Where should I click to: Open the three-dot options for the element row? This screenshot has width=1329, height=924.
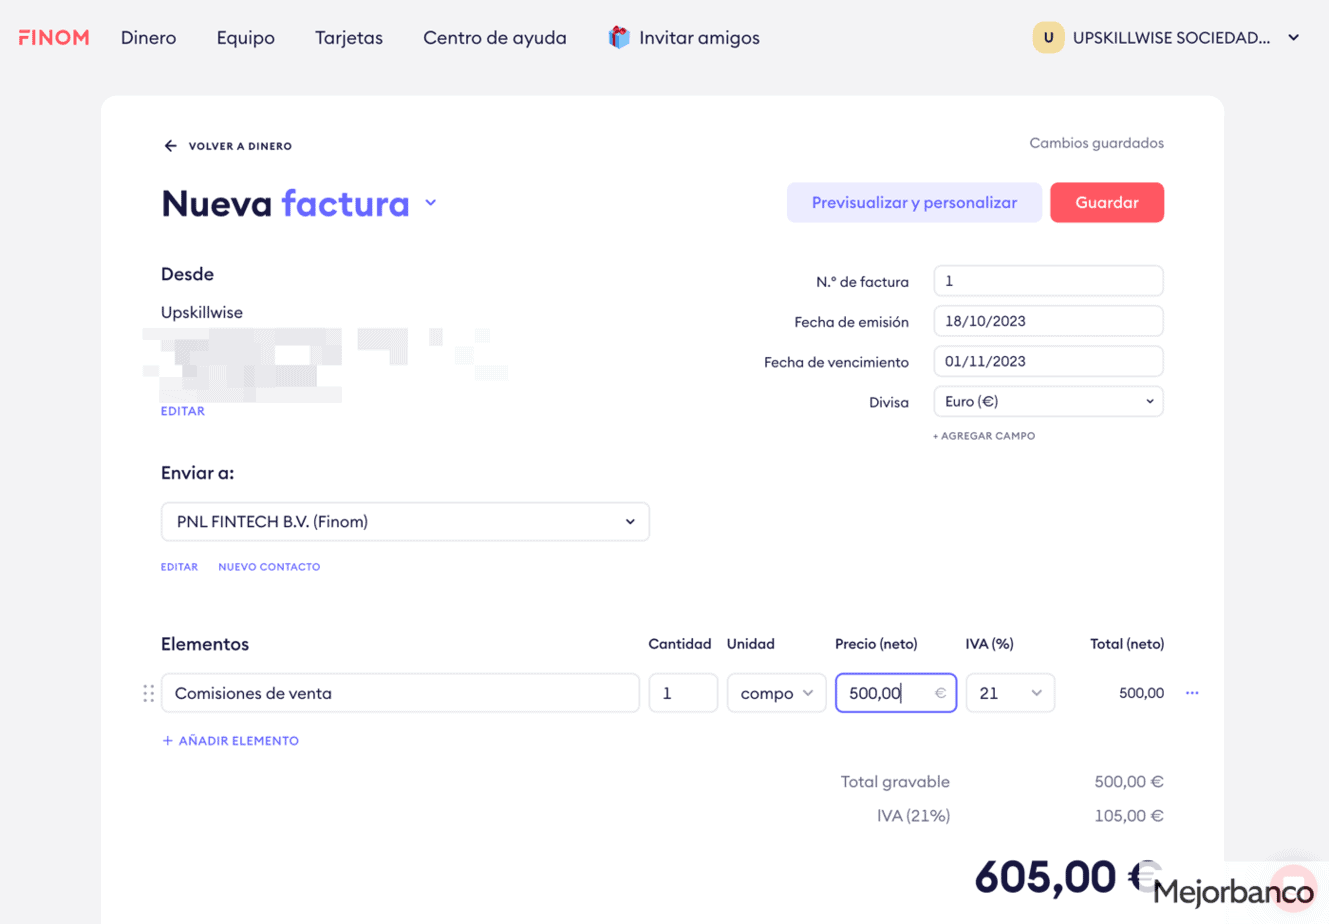pyautogui.click(x=1192, y=693)
